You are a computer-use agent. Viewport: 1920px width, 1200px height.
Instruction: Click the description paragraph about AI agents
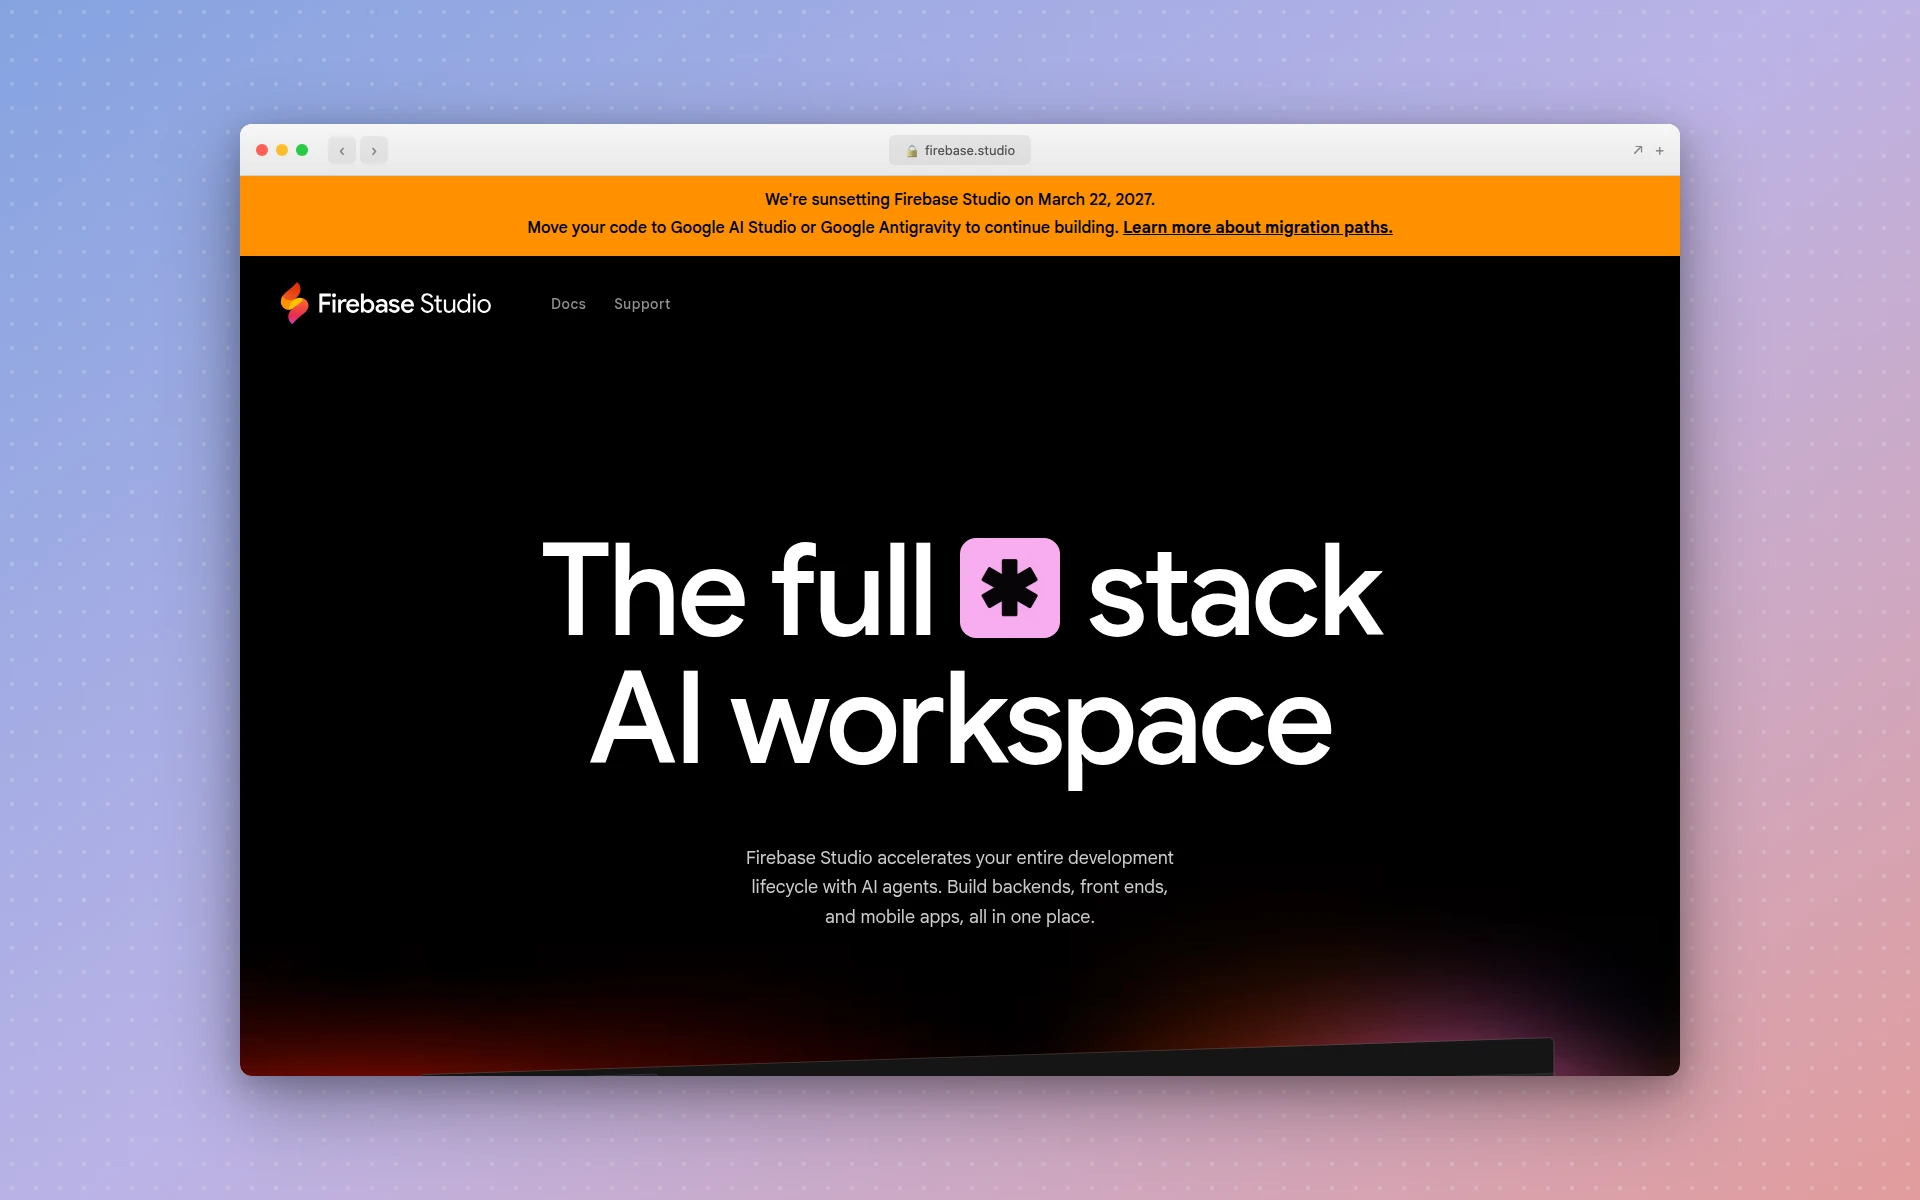[959, 887]
